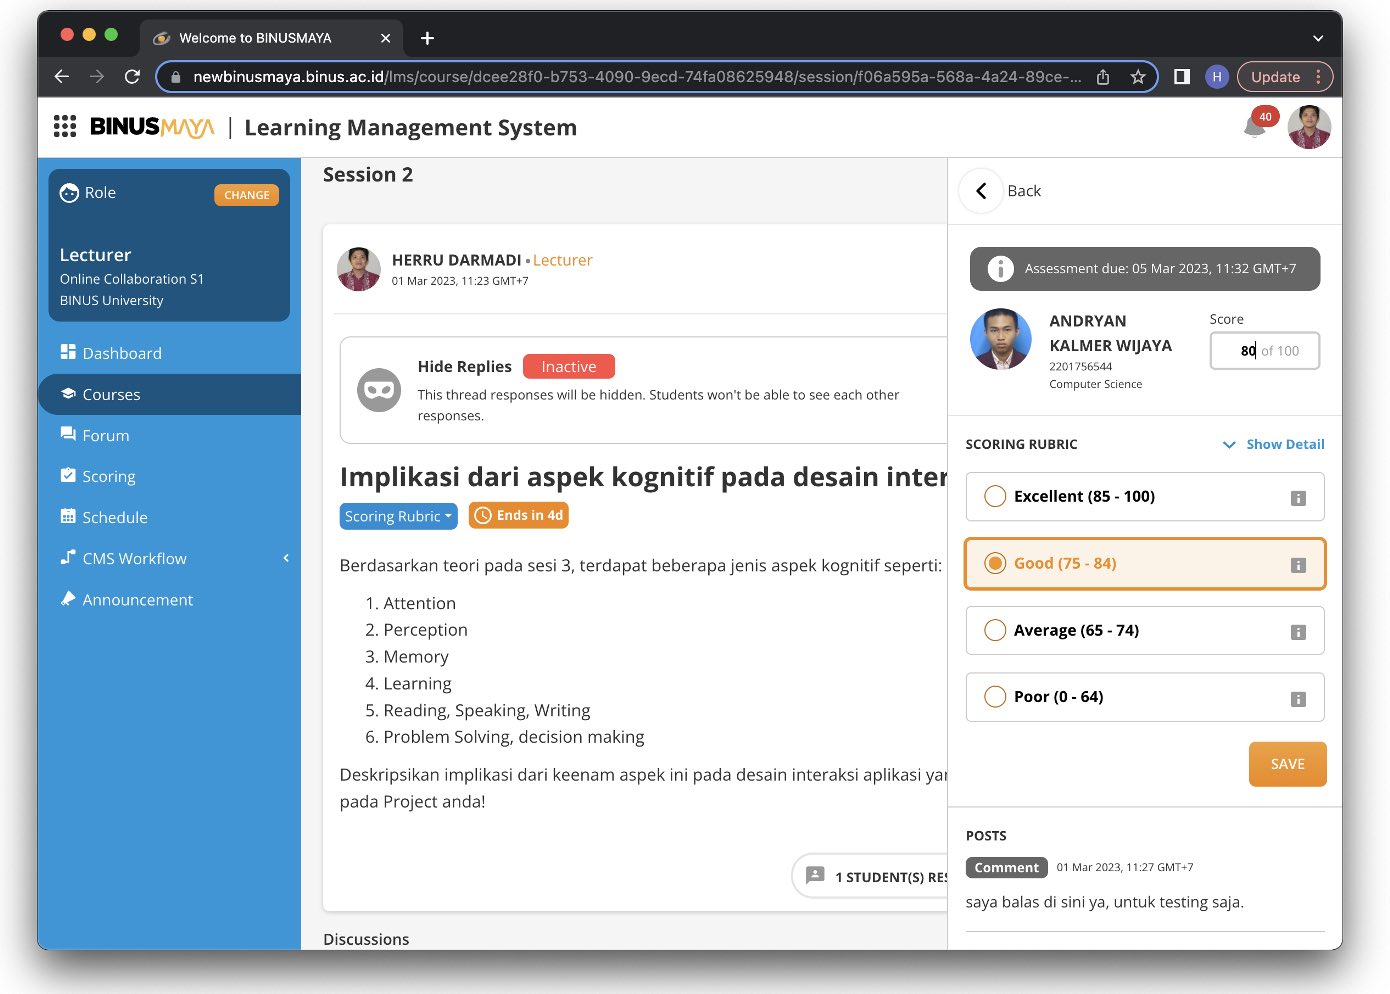The width and height of the screenshot is (1390, 994).
Task: Click the score input showing 80
Action: 1264,351
